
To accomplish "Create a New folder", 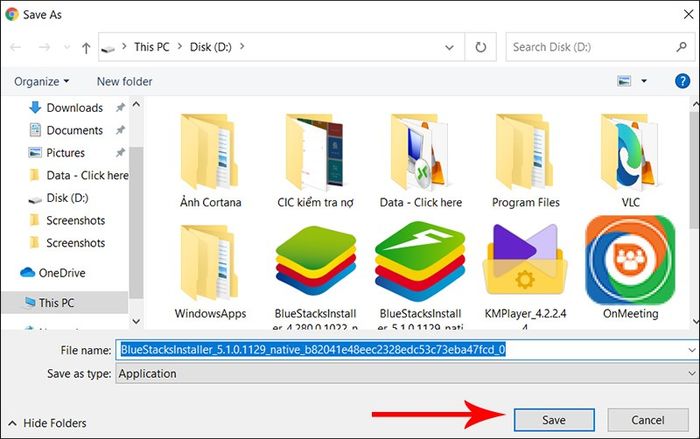I will [x=125, y=81].
